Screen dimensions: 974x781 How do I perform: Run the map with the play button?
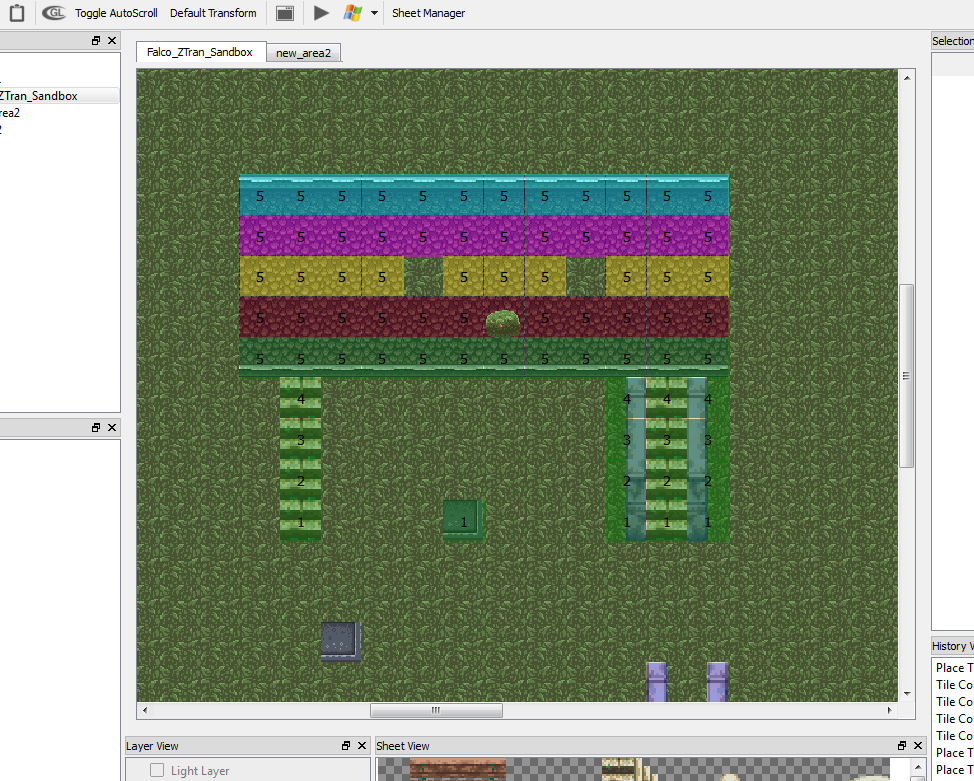[x=321, y=13]
